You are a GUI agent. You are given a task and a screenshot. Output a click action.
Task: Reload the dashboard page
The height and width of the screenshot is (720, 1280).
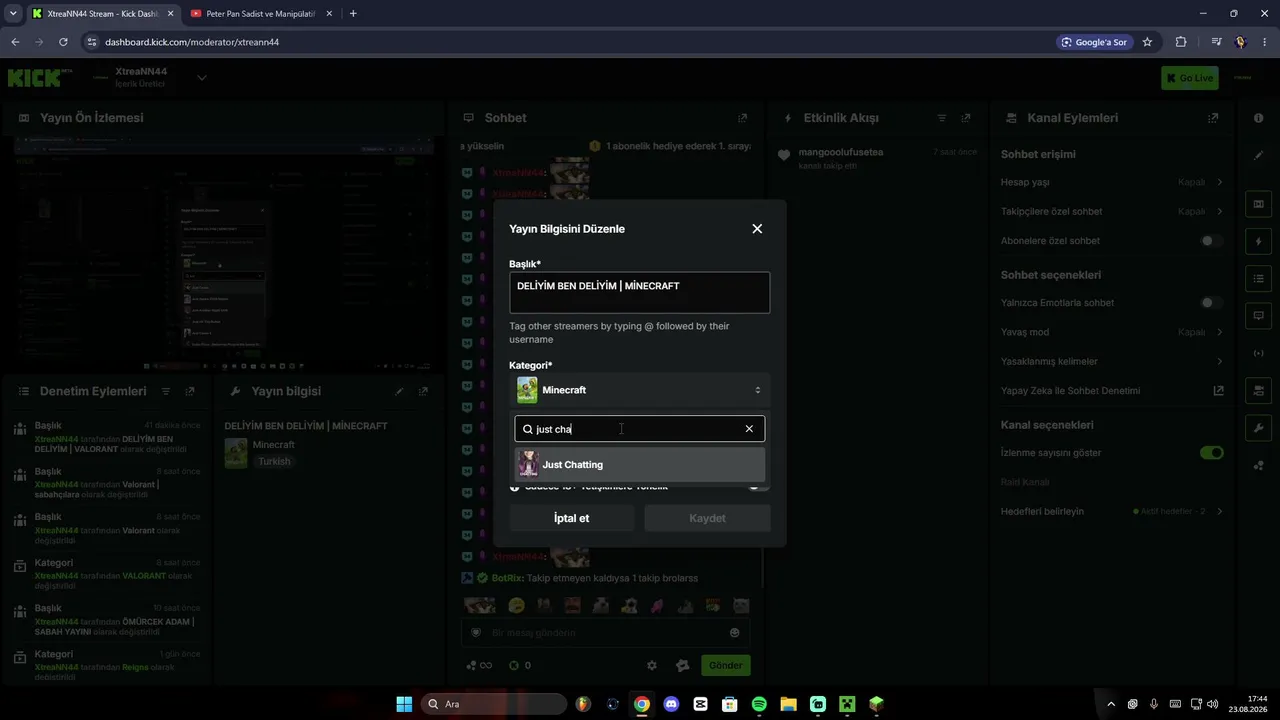coord(63,42)
